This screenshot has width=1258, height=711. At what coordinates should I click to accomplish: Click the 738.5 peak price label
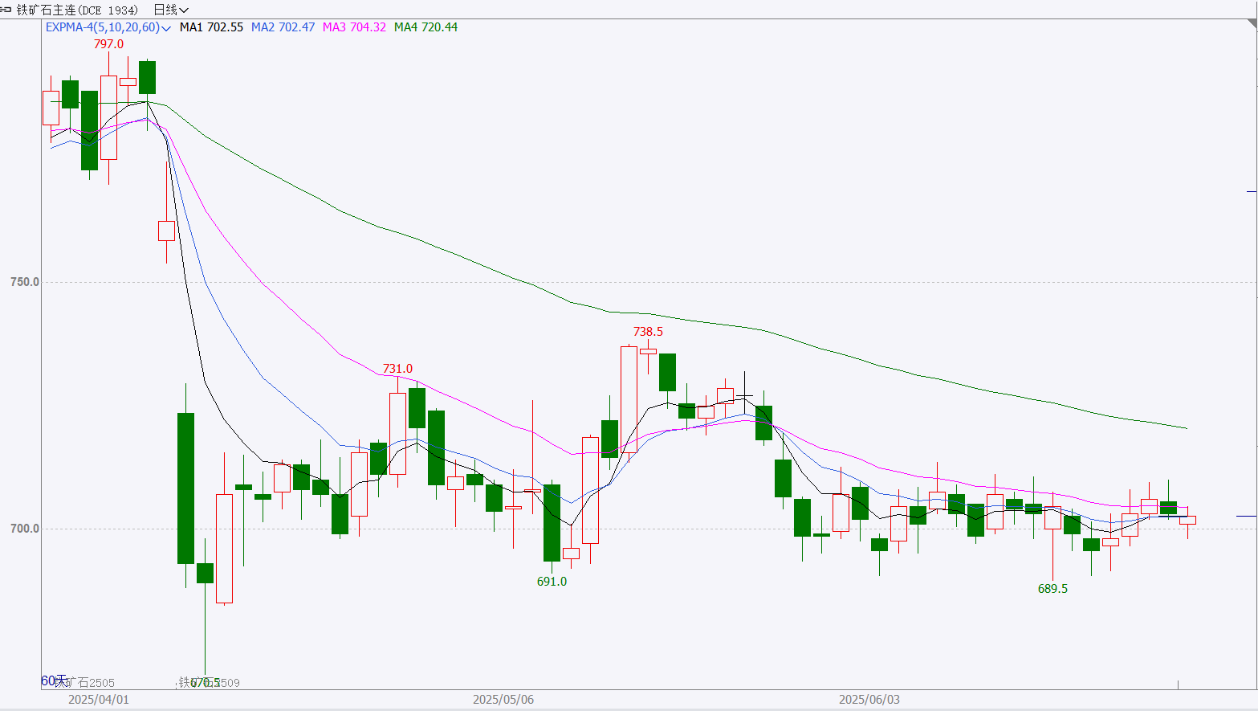[x=648, y=331]
